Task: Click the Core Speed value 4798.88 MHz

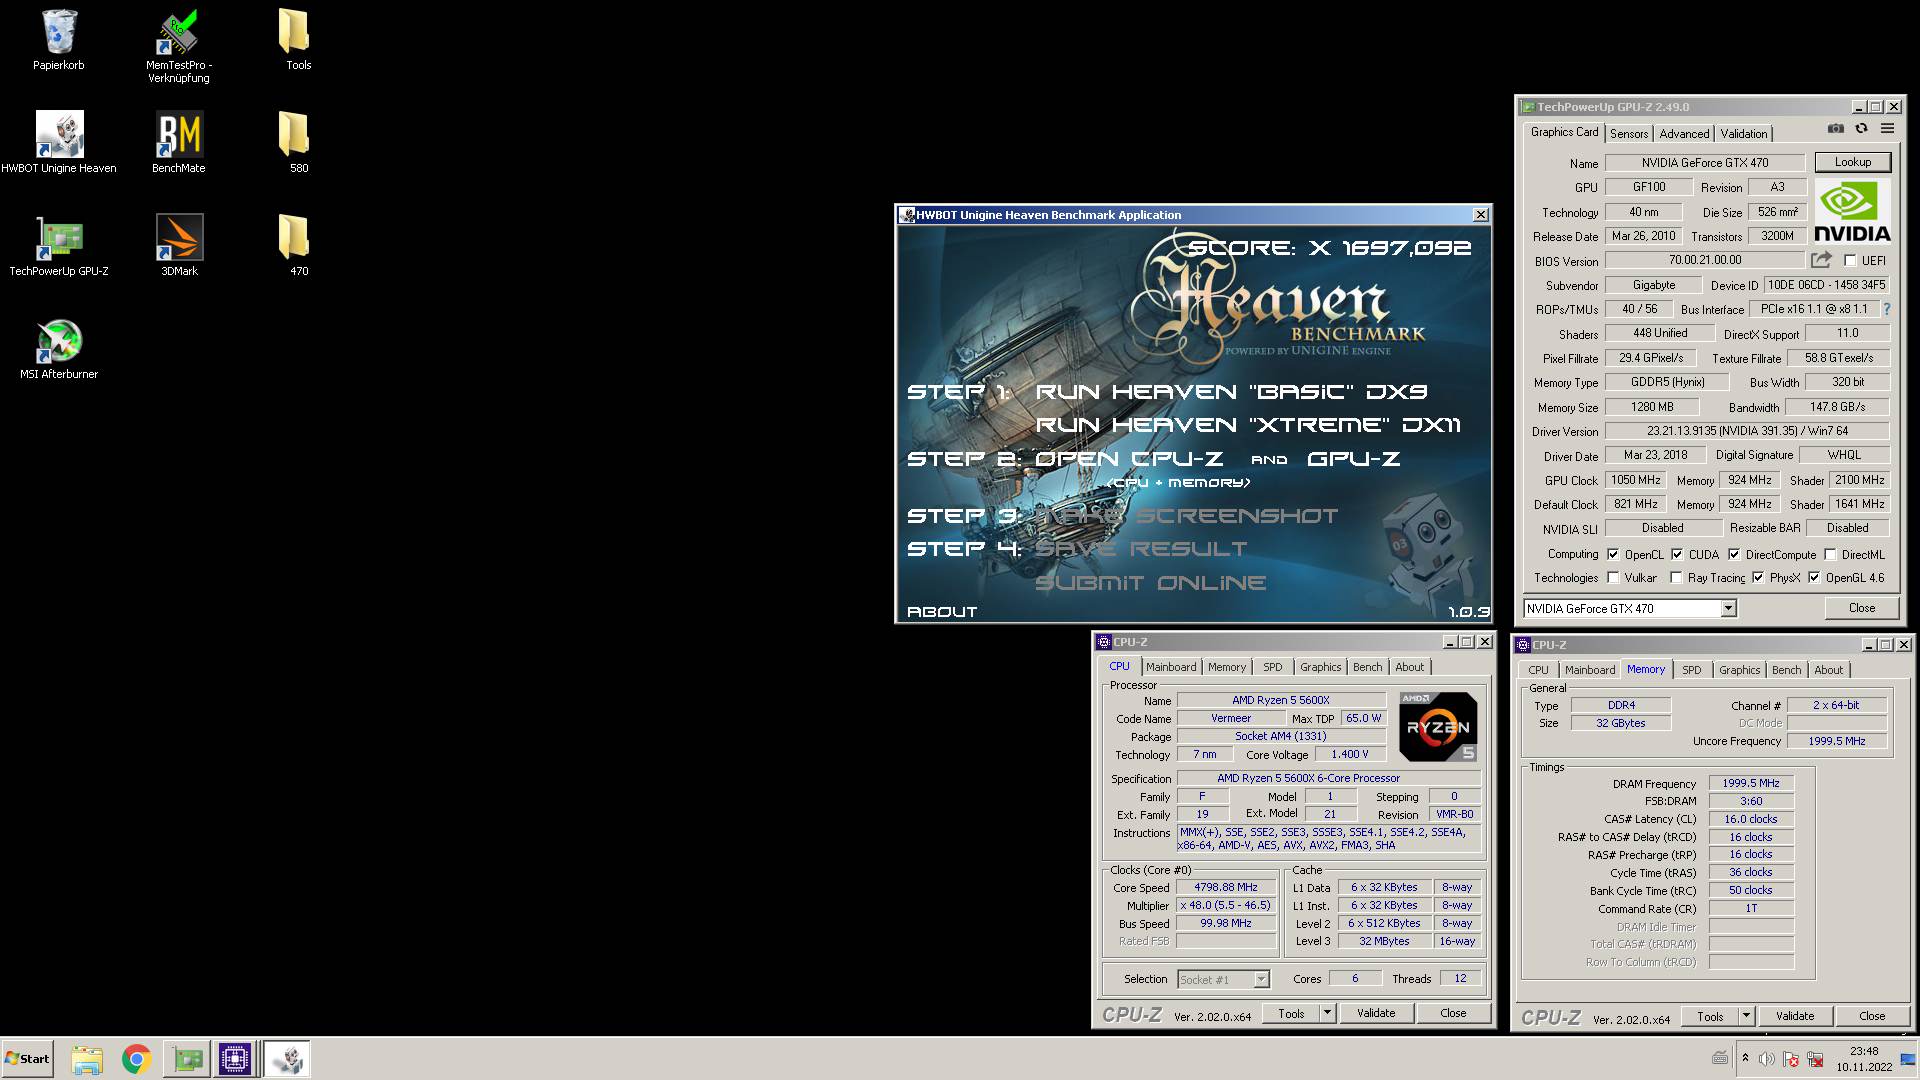Action: [x=1226, y=888]
